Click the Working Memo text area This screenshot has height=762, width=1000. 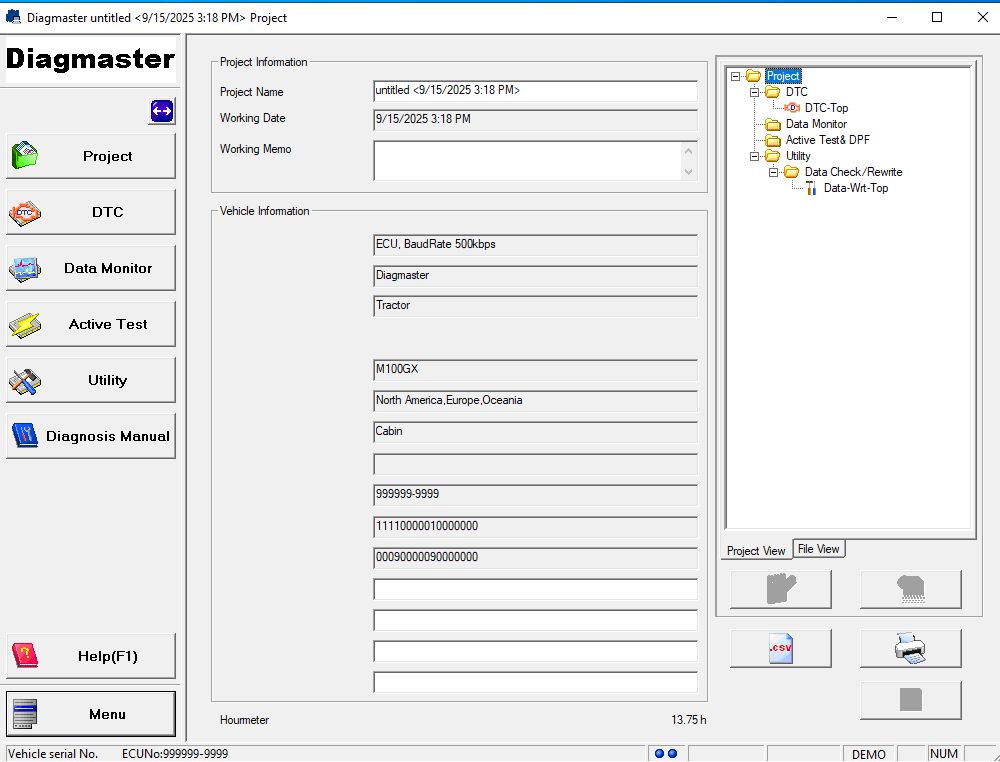pyautogui.click(x=527, y=161)
